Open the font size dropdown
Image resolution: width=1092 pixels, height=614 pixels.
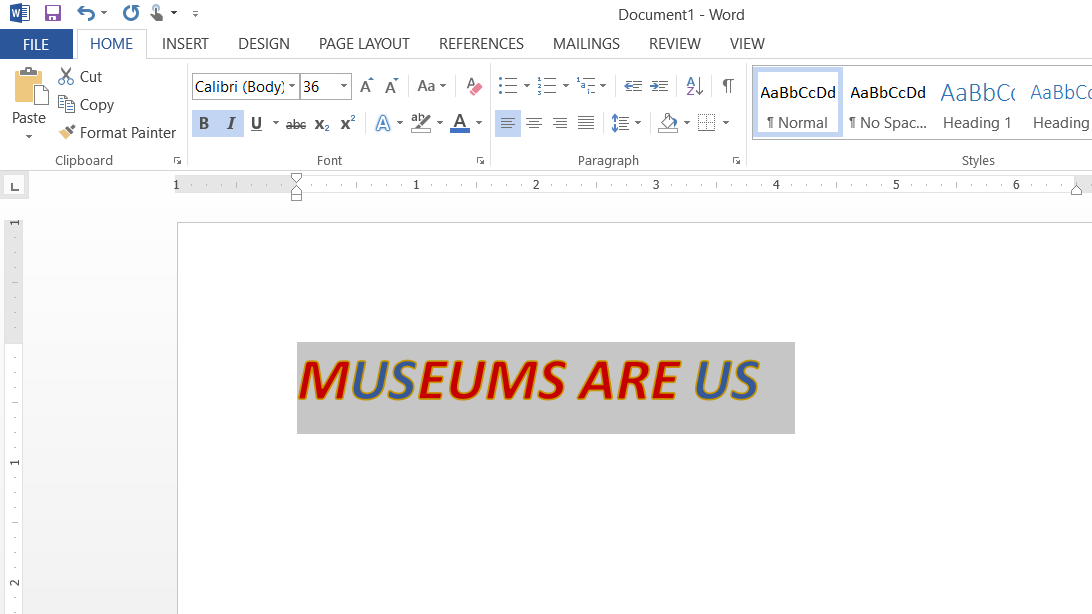(344, 87)
